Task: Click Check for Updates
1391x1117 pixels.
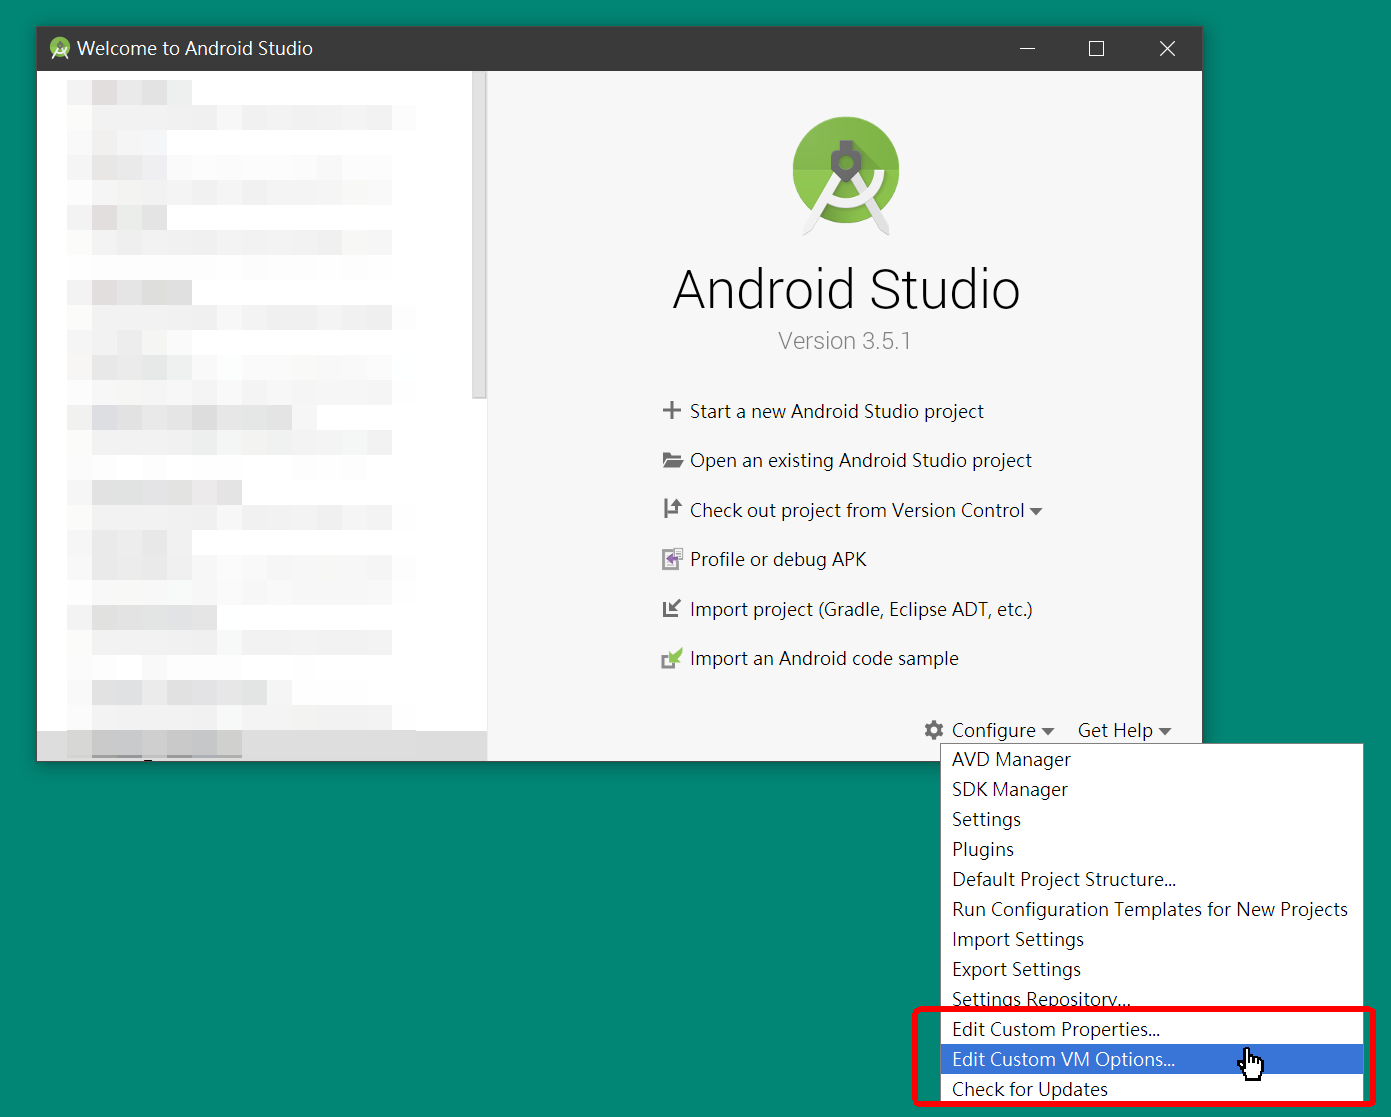Action: click(x=1152, y=1089)
